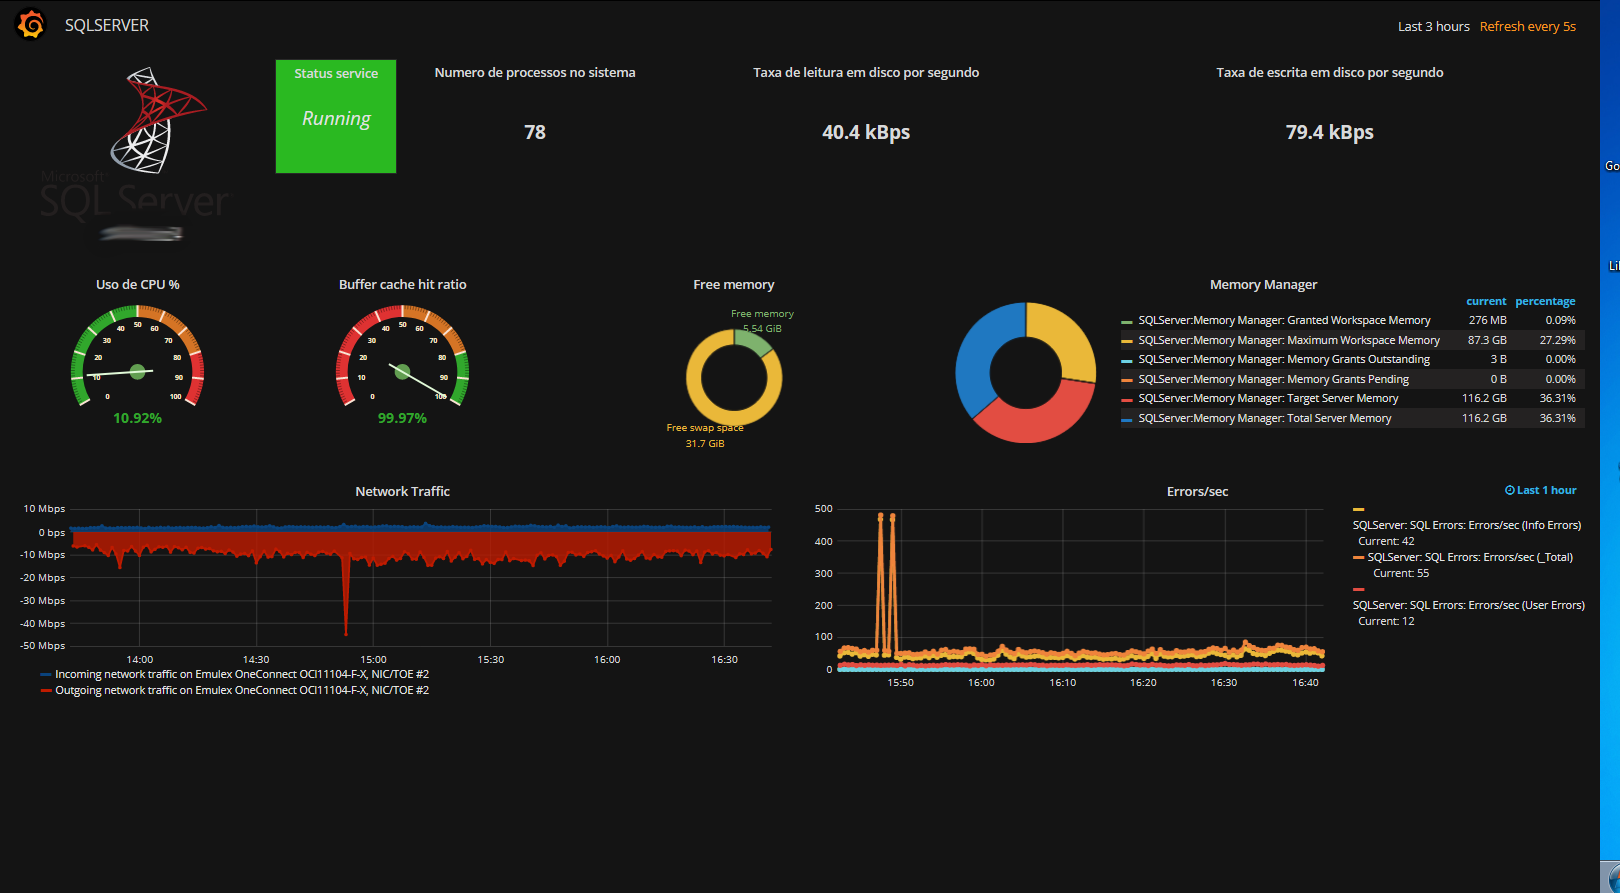1620x893 pixels.
Task: Toggle the Errors/sec (_Total) legend series
Action: [1470, 558]
